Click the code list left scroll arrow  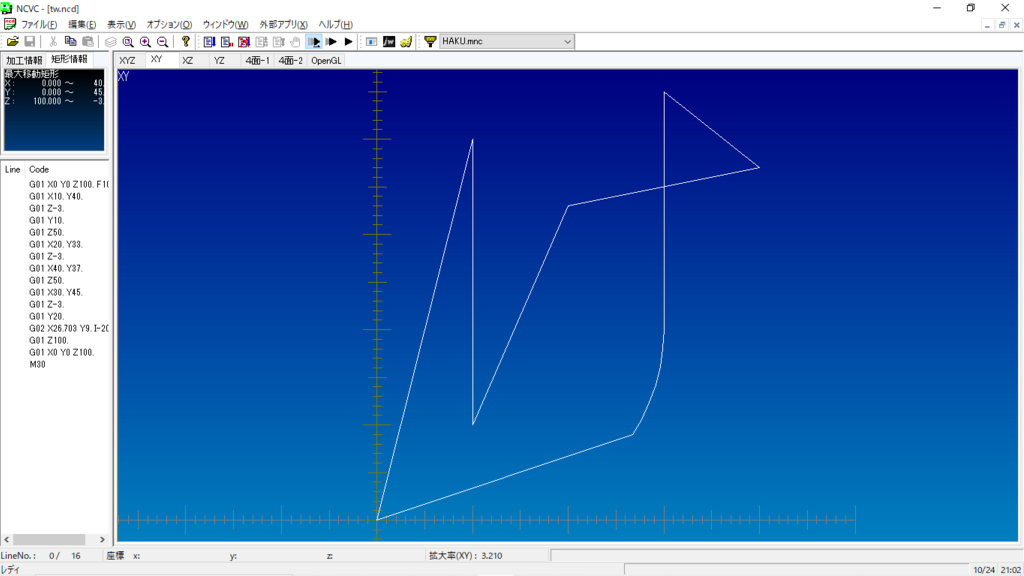[x=7, y=539]
